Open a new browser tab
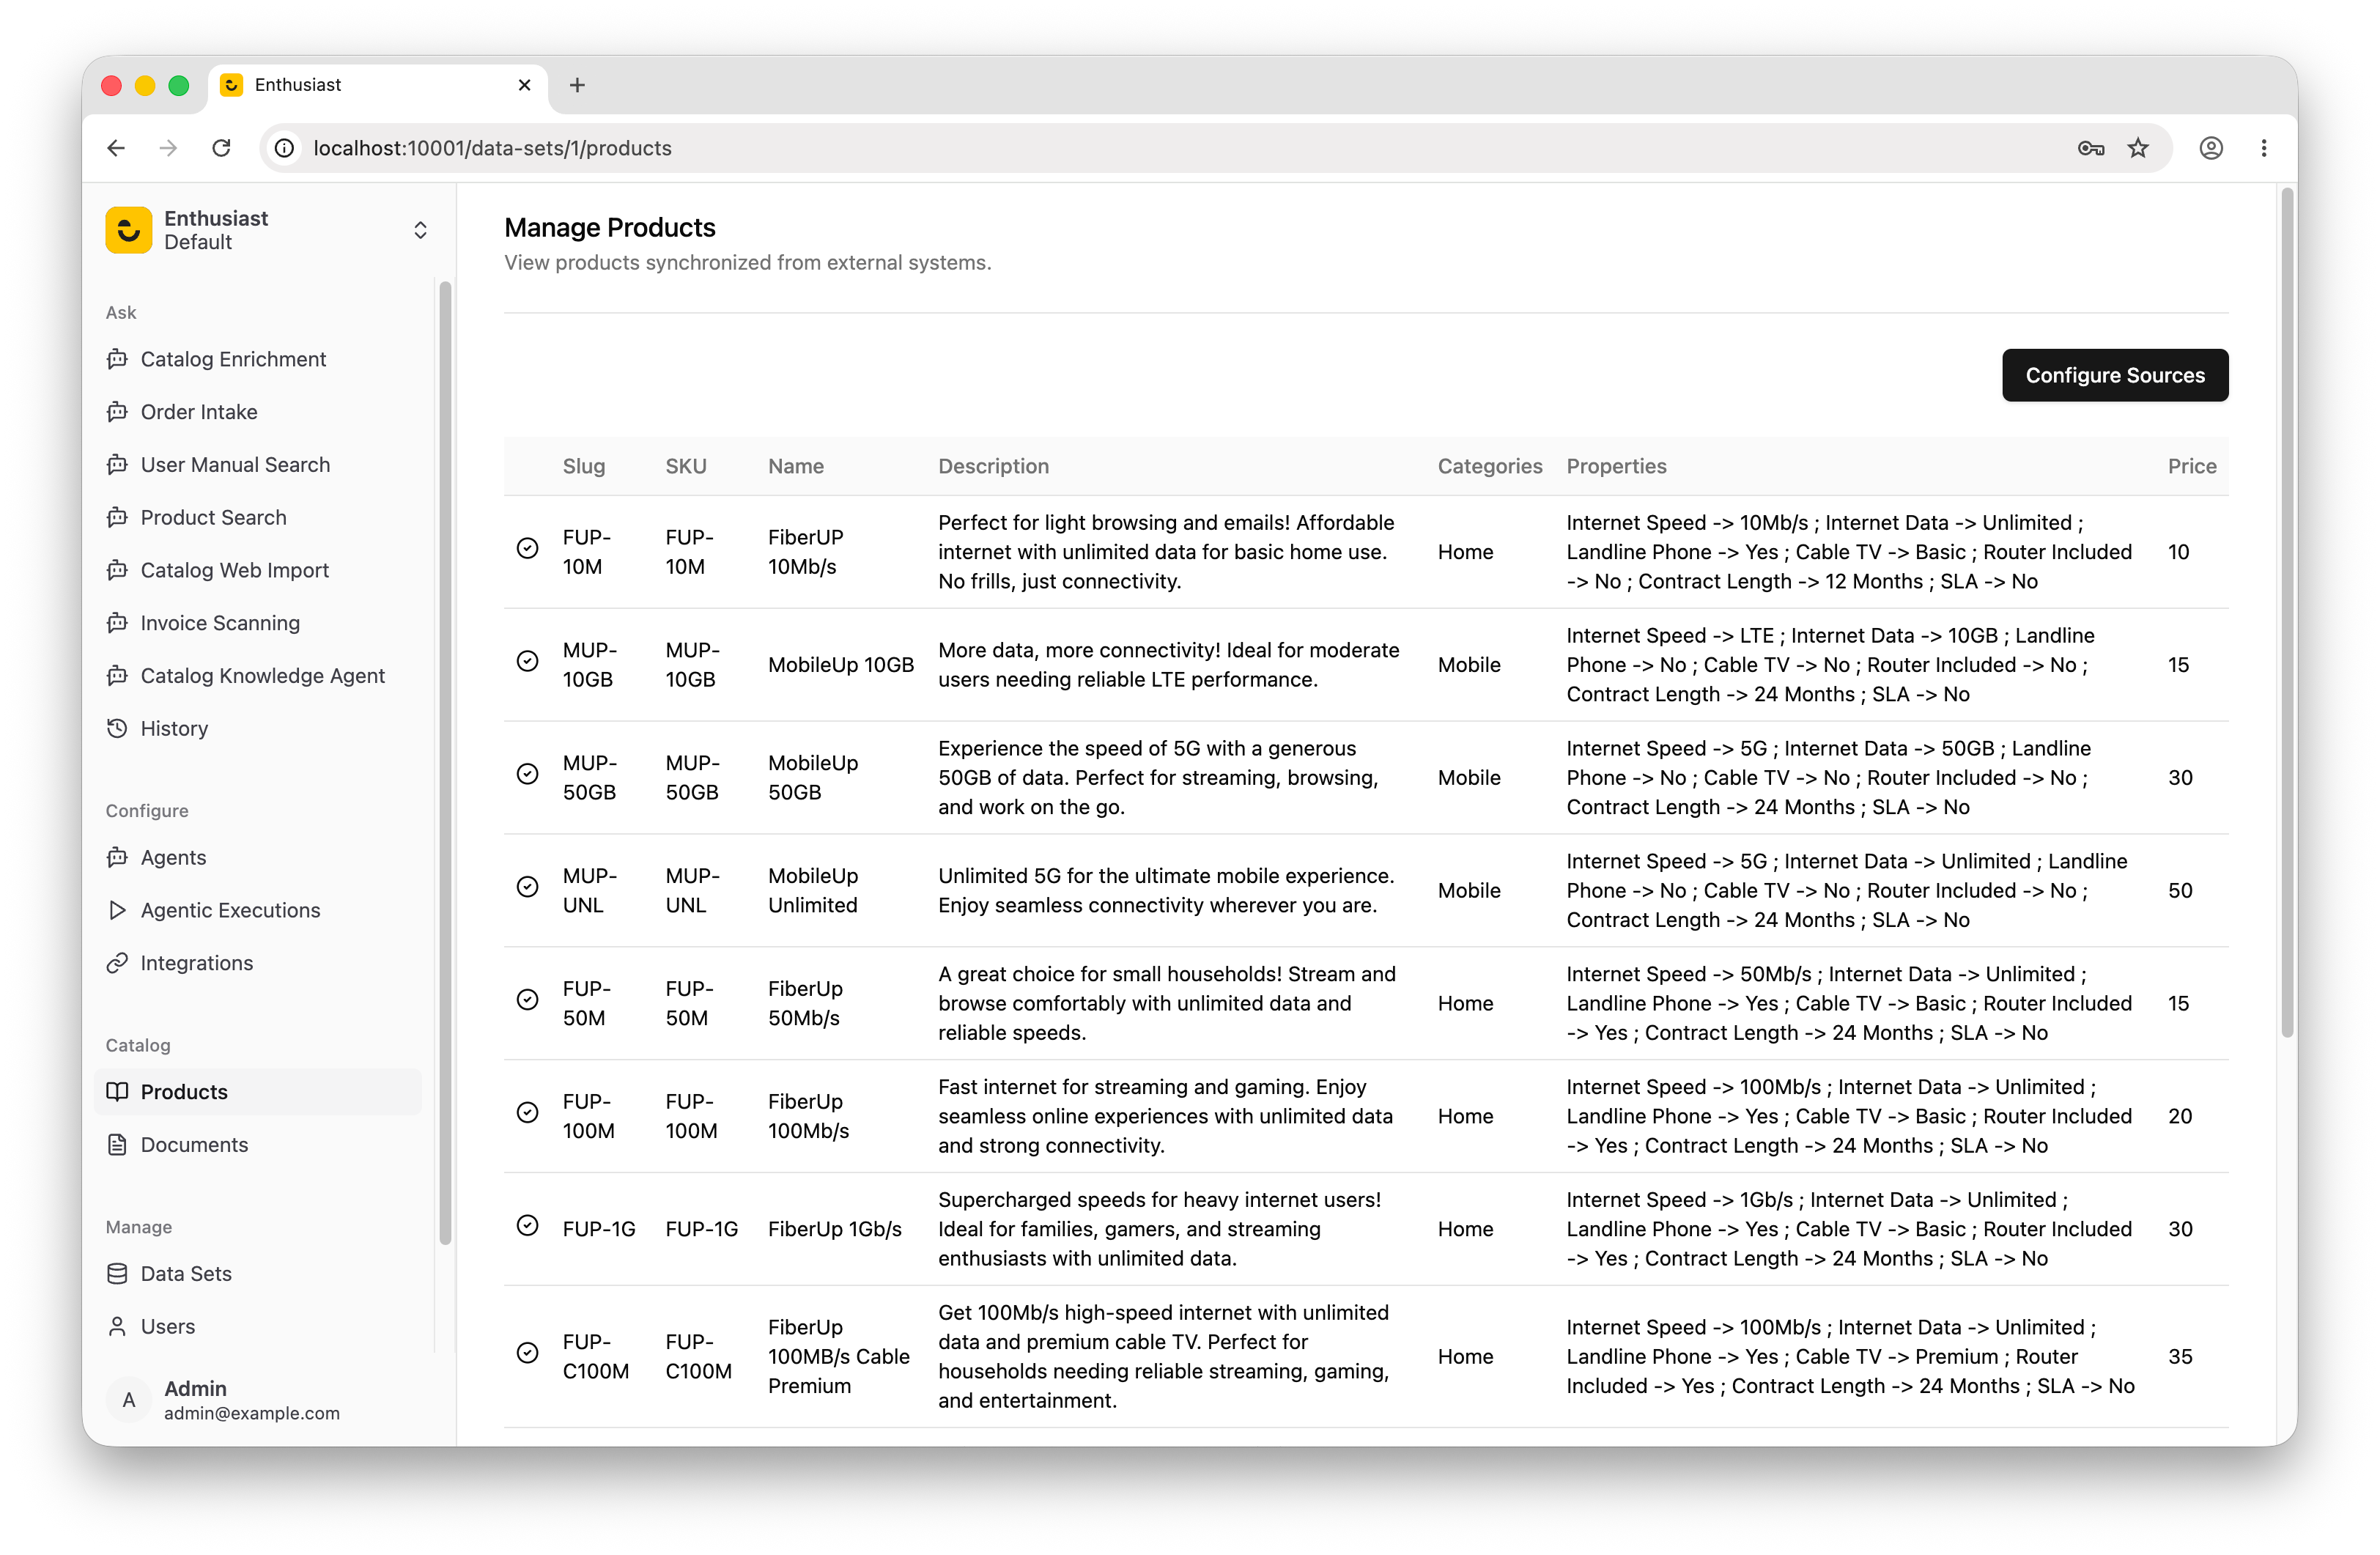The height and width of the screenshot is (1555, 2380). [577, 85]
